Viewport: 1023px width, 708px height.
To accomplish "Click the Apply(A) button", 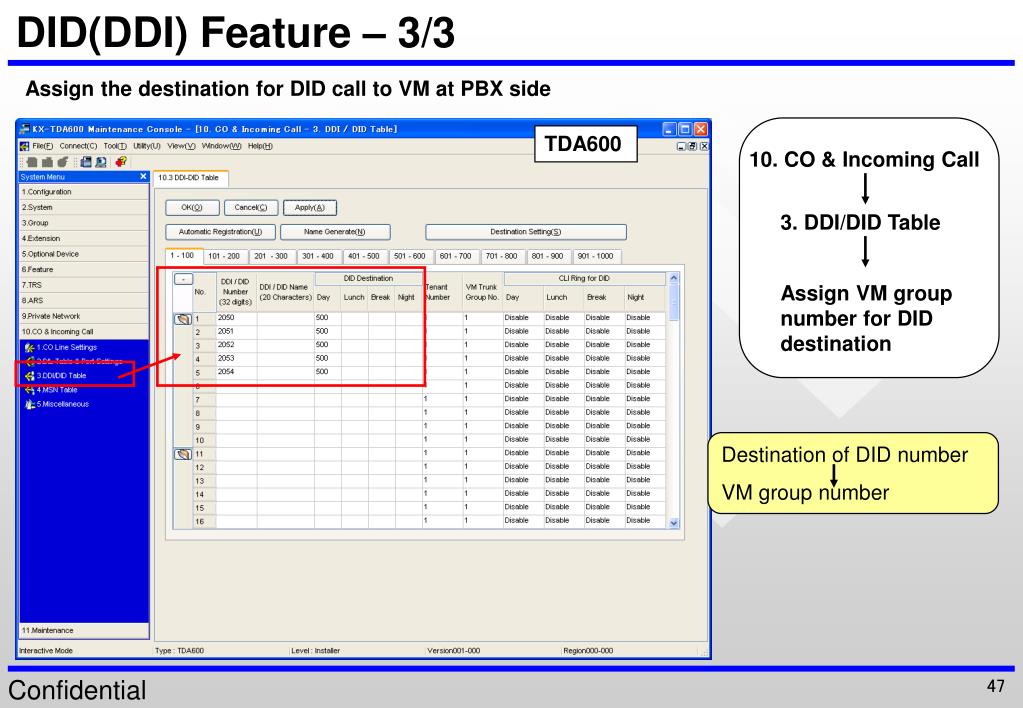I will click(310, 208).
